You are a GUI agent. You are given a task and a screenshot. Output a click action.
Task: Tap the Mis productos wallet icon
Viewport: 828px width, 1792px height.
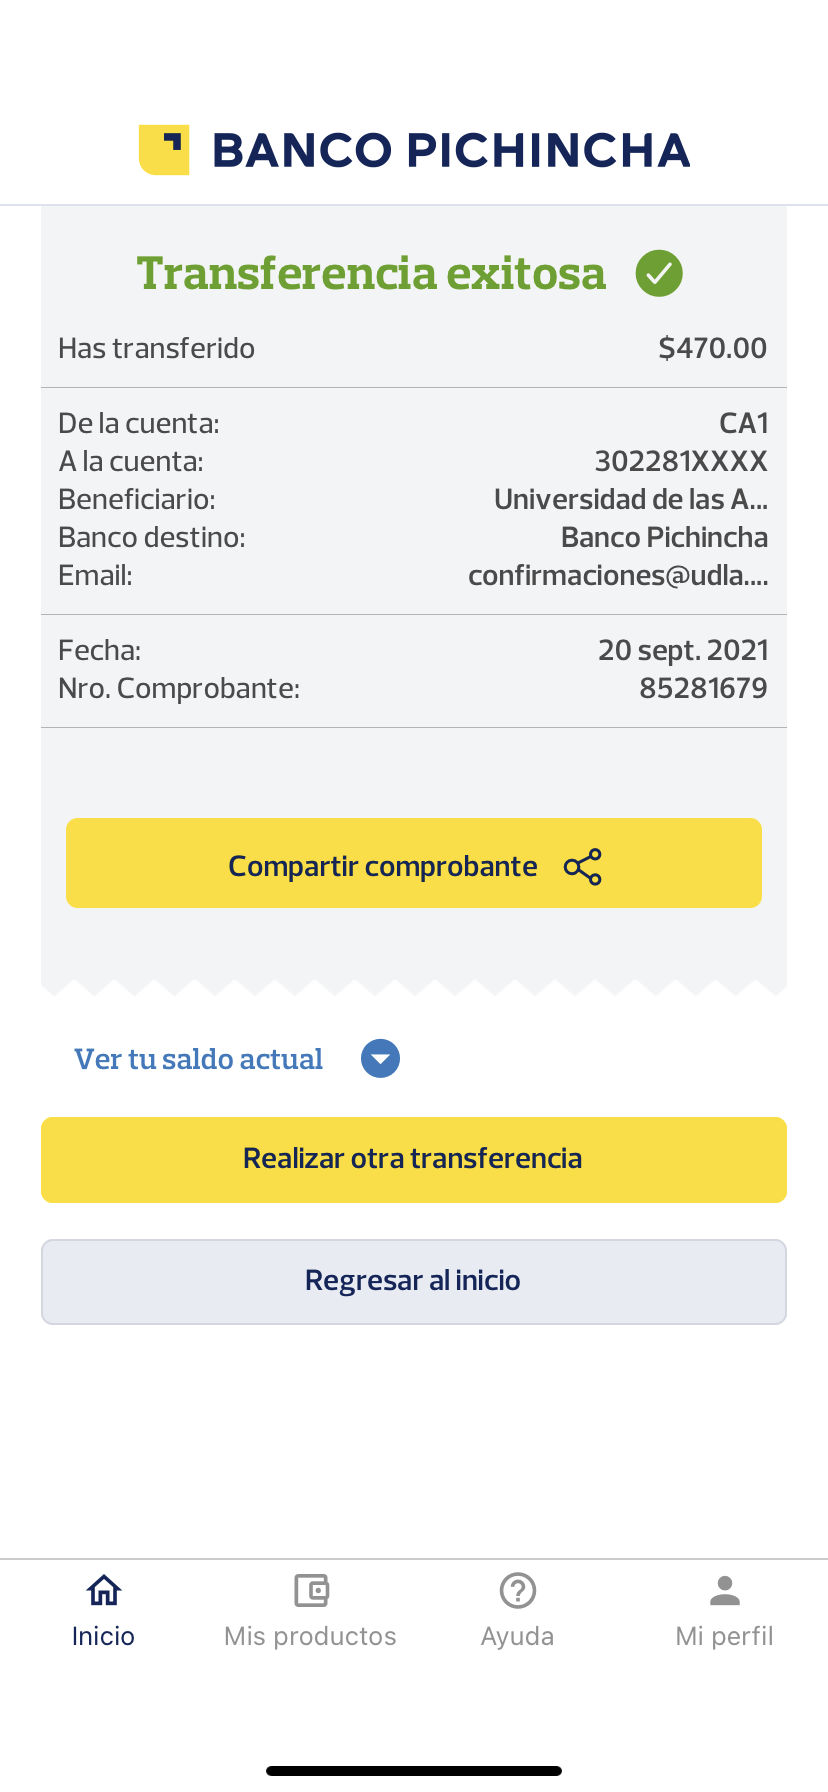pyautogui.click(x=311, y=1590)
